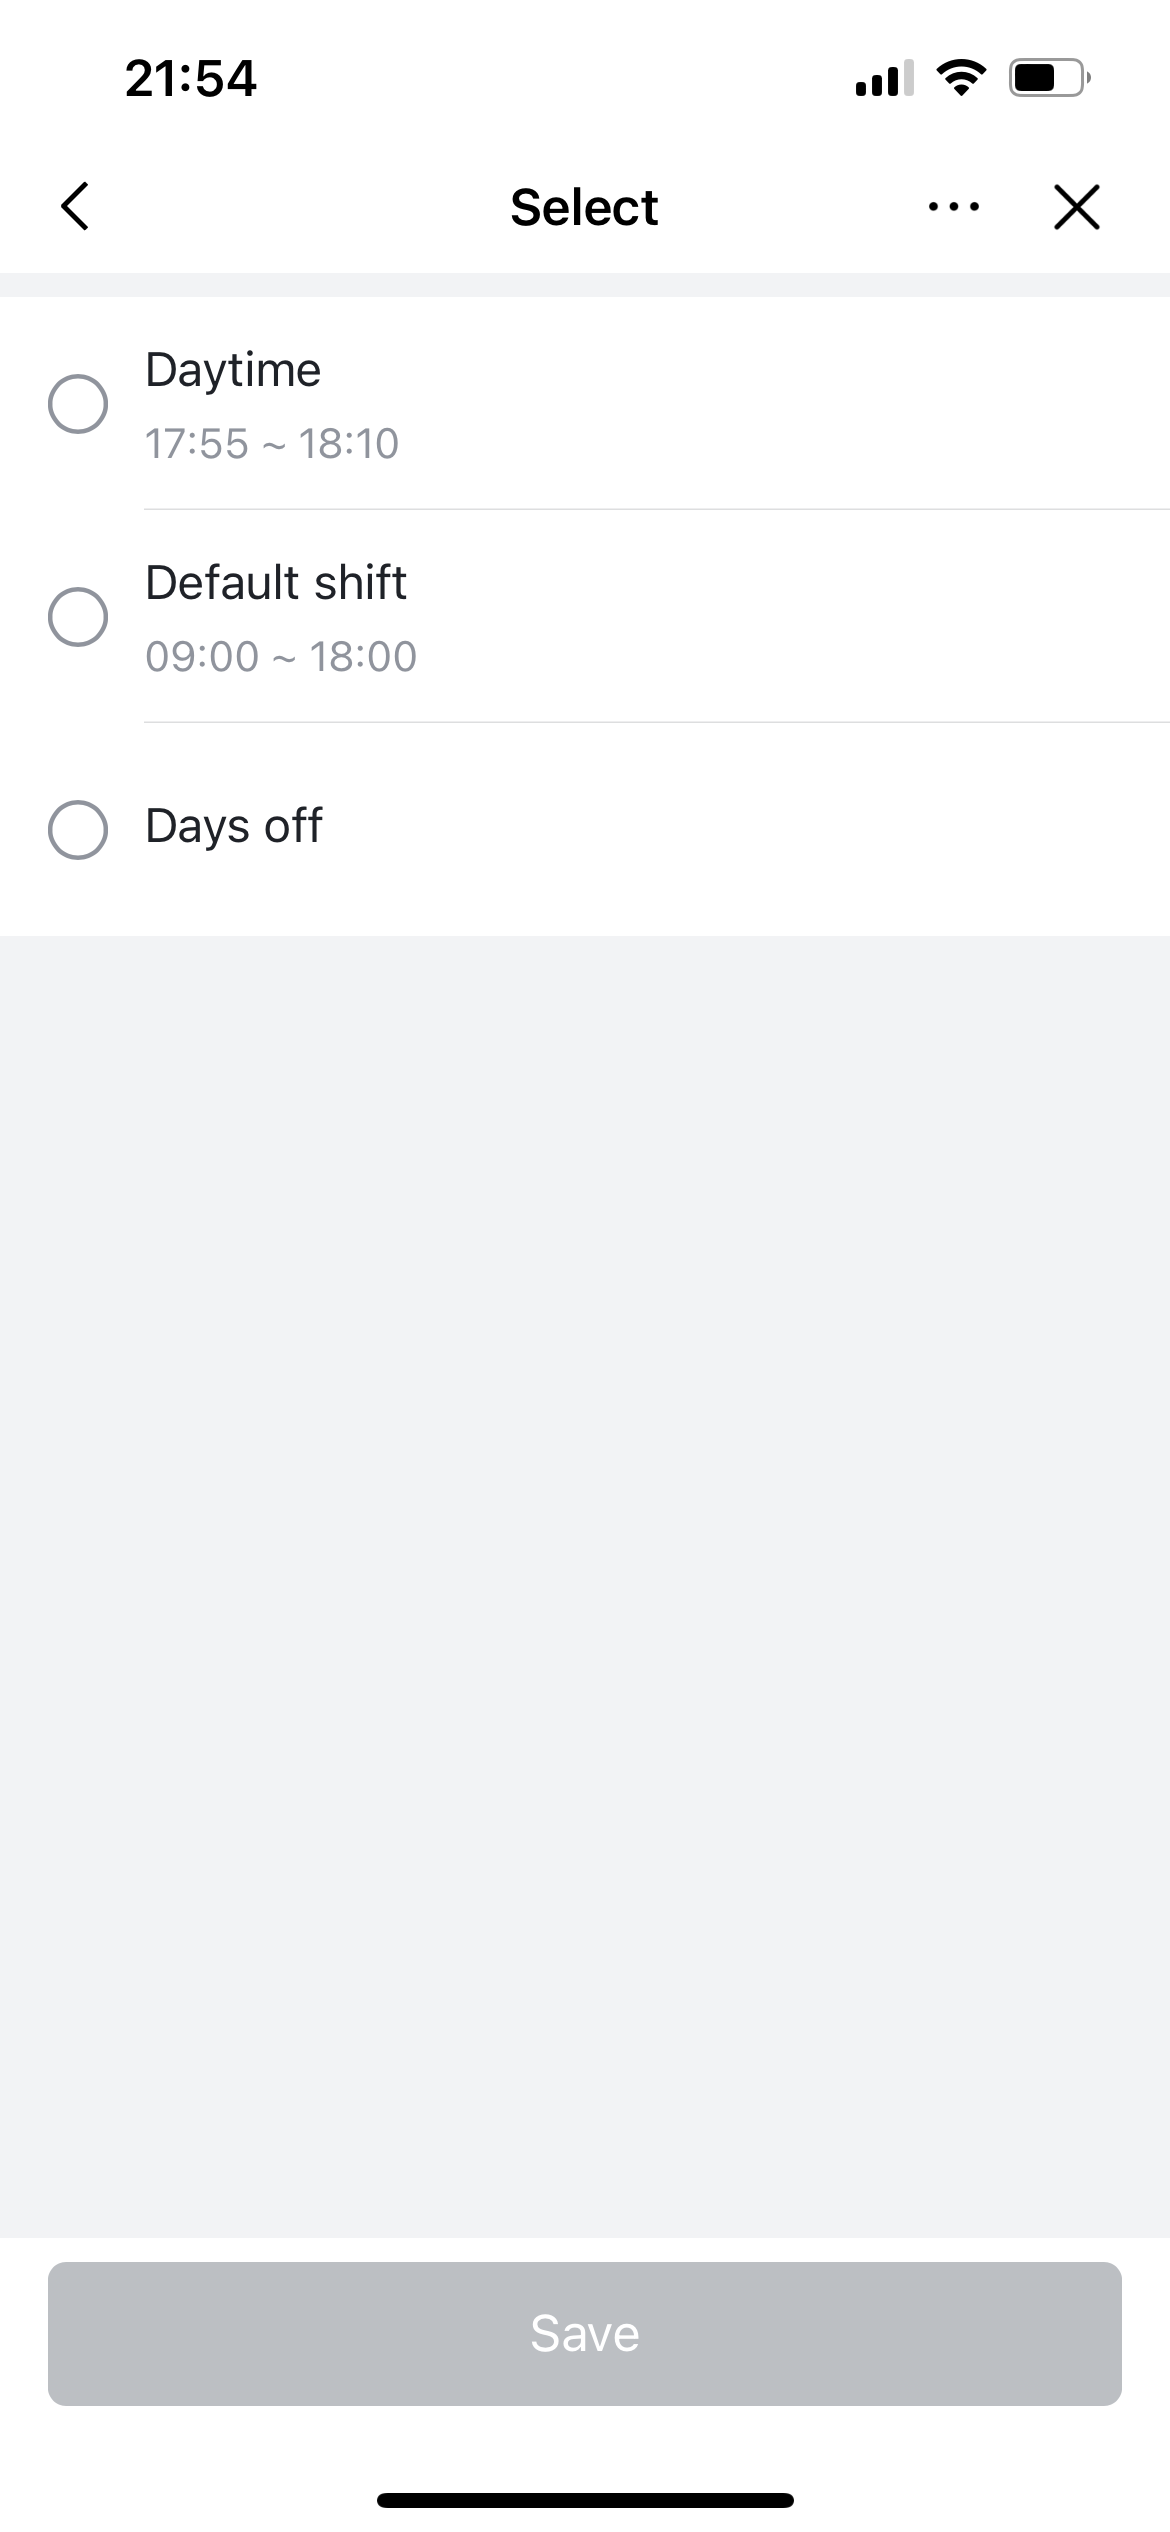Tap the 09:00 ~ 18:00 time range

pyautogui.click(x=281, y=657)
